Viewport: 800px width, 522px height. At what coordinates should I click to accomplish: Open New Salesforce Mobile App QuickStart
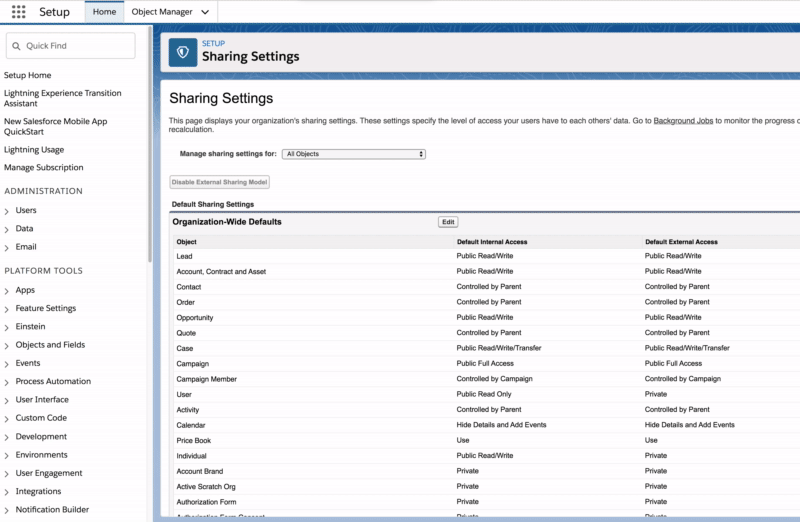coord(55,126)
